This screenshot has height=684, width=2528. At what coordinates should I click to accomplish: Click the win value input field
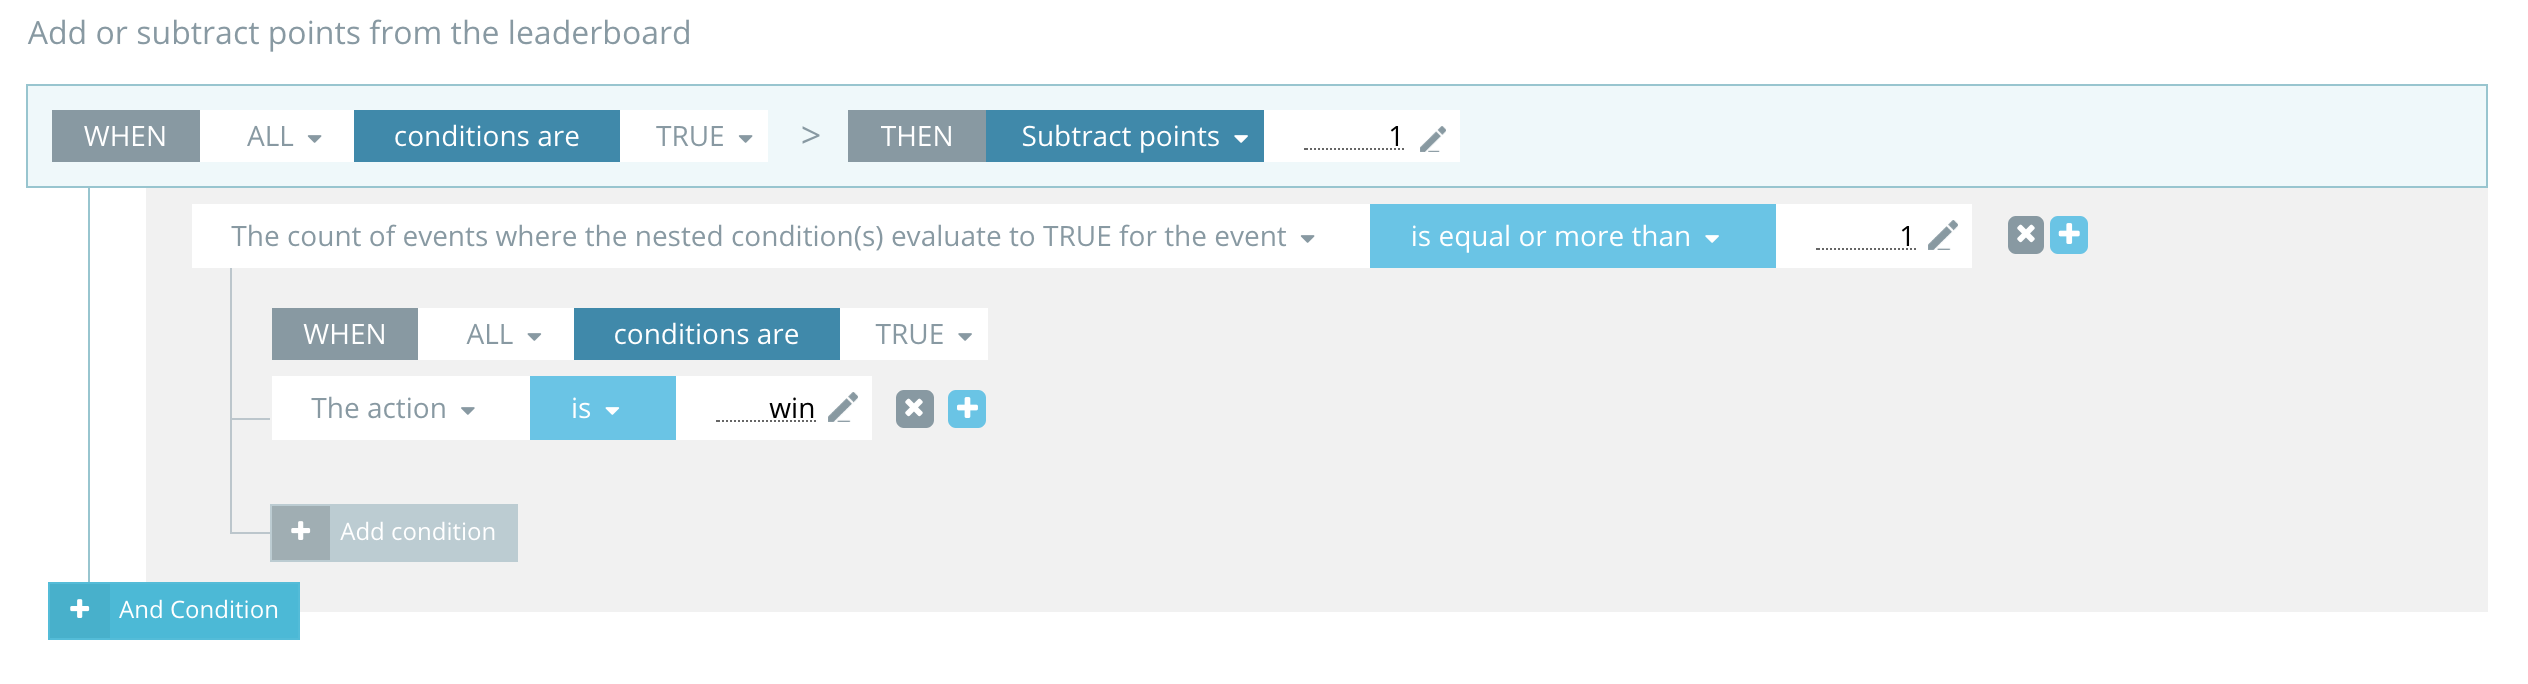[767, 408]
